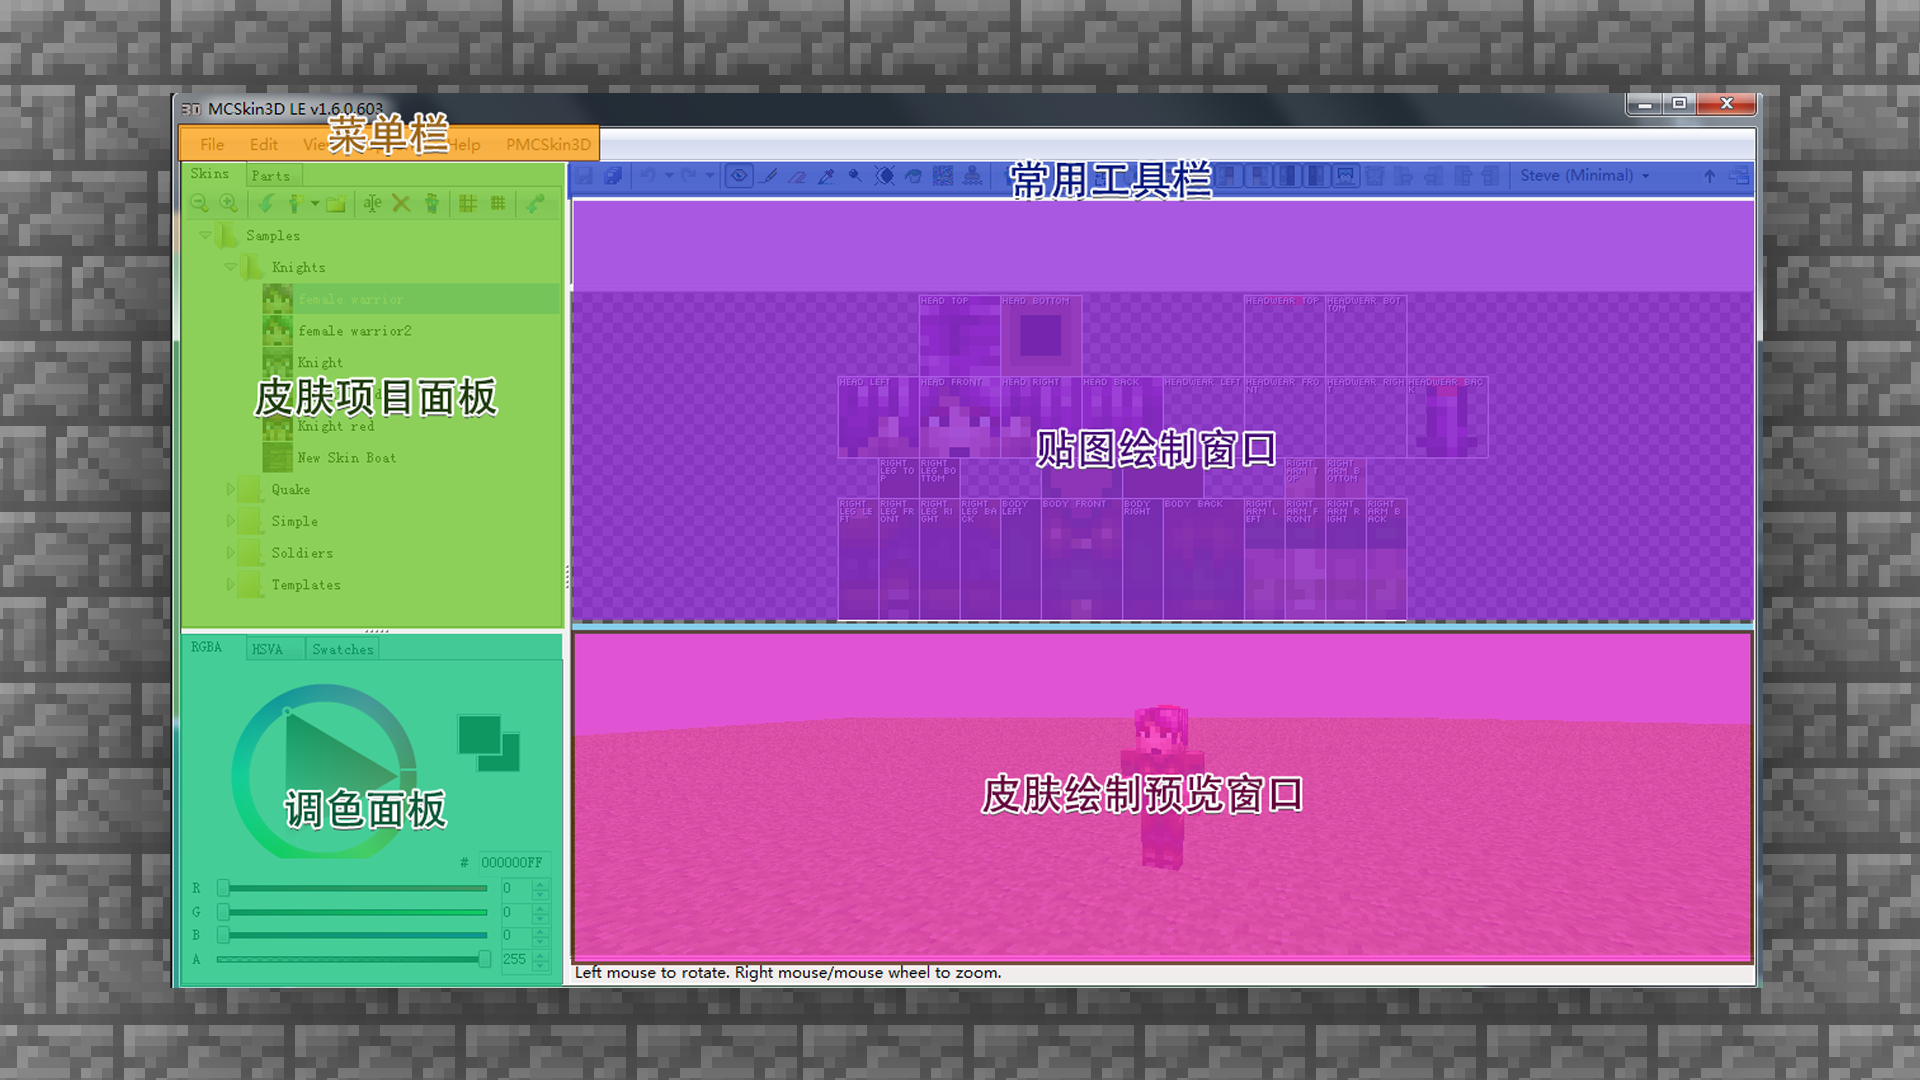Screen dimensions: 1920x1080
Task: Select the Flood Fill bucket tool
Action: (x=913, y=176)
